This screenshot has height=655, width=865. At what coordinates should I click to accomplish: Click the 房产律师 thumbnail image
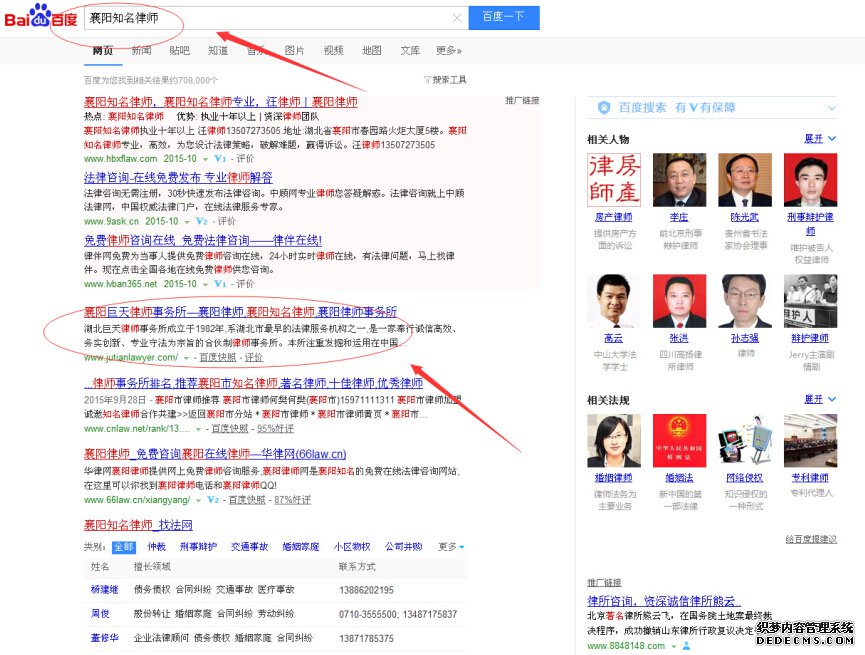pyautogui.click(x=614, y=180)
